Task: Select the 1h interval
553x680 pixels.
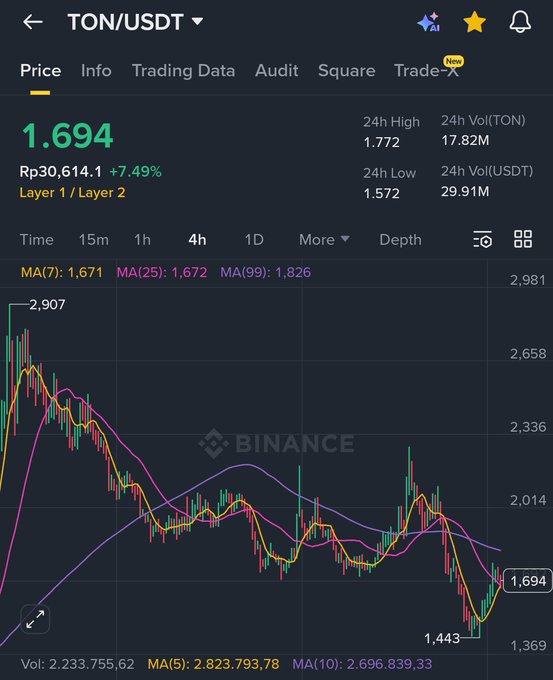Action: [142, 239]
